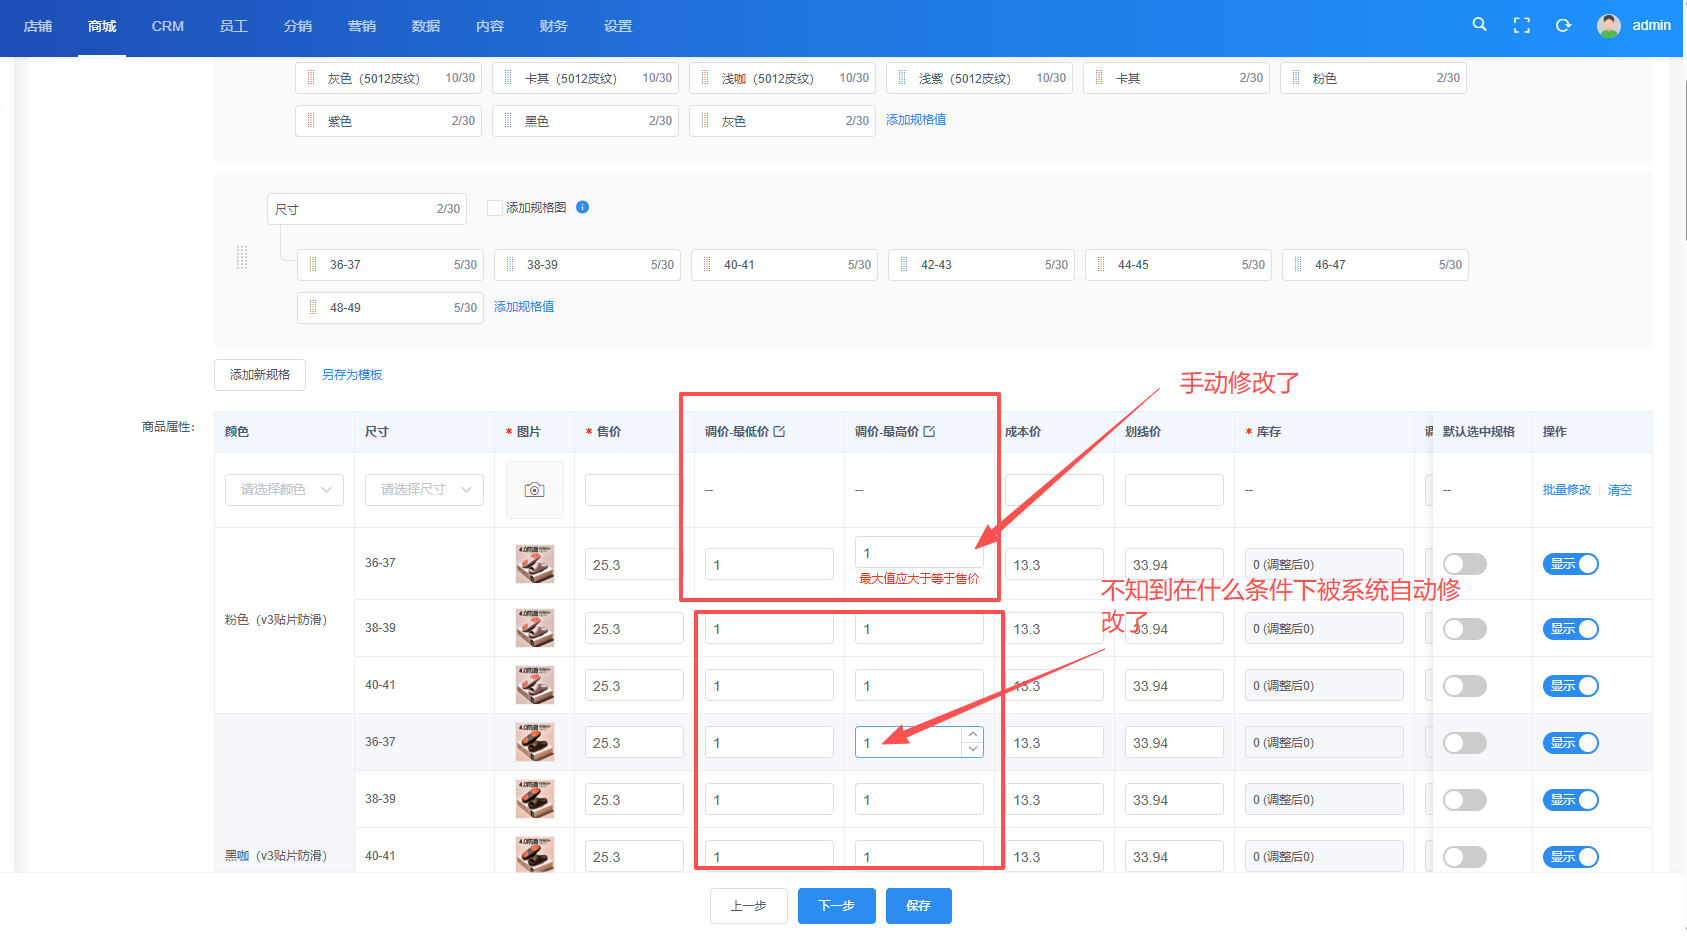
Task: Click the 另存为模板 link
Action: [x=352, y=375]
